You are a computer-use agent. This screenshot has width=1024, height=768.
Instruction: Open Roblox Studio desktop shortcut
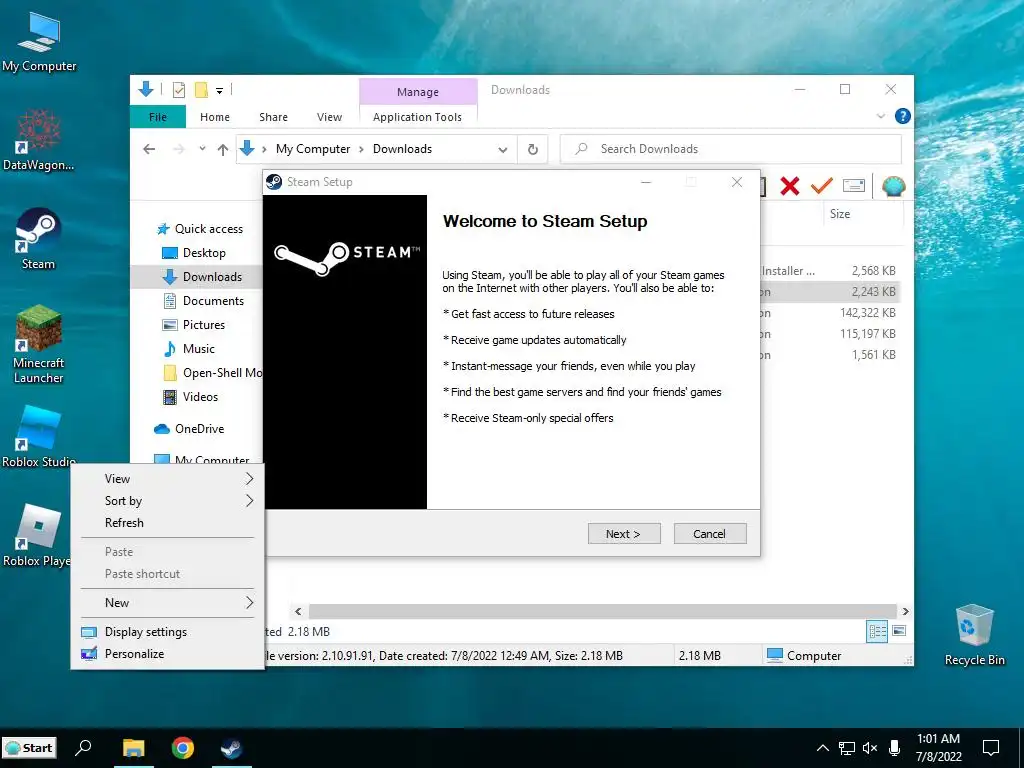[39, 436]
